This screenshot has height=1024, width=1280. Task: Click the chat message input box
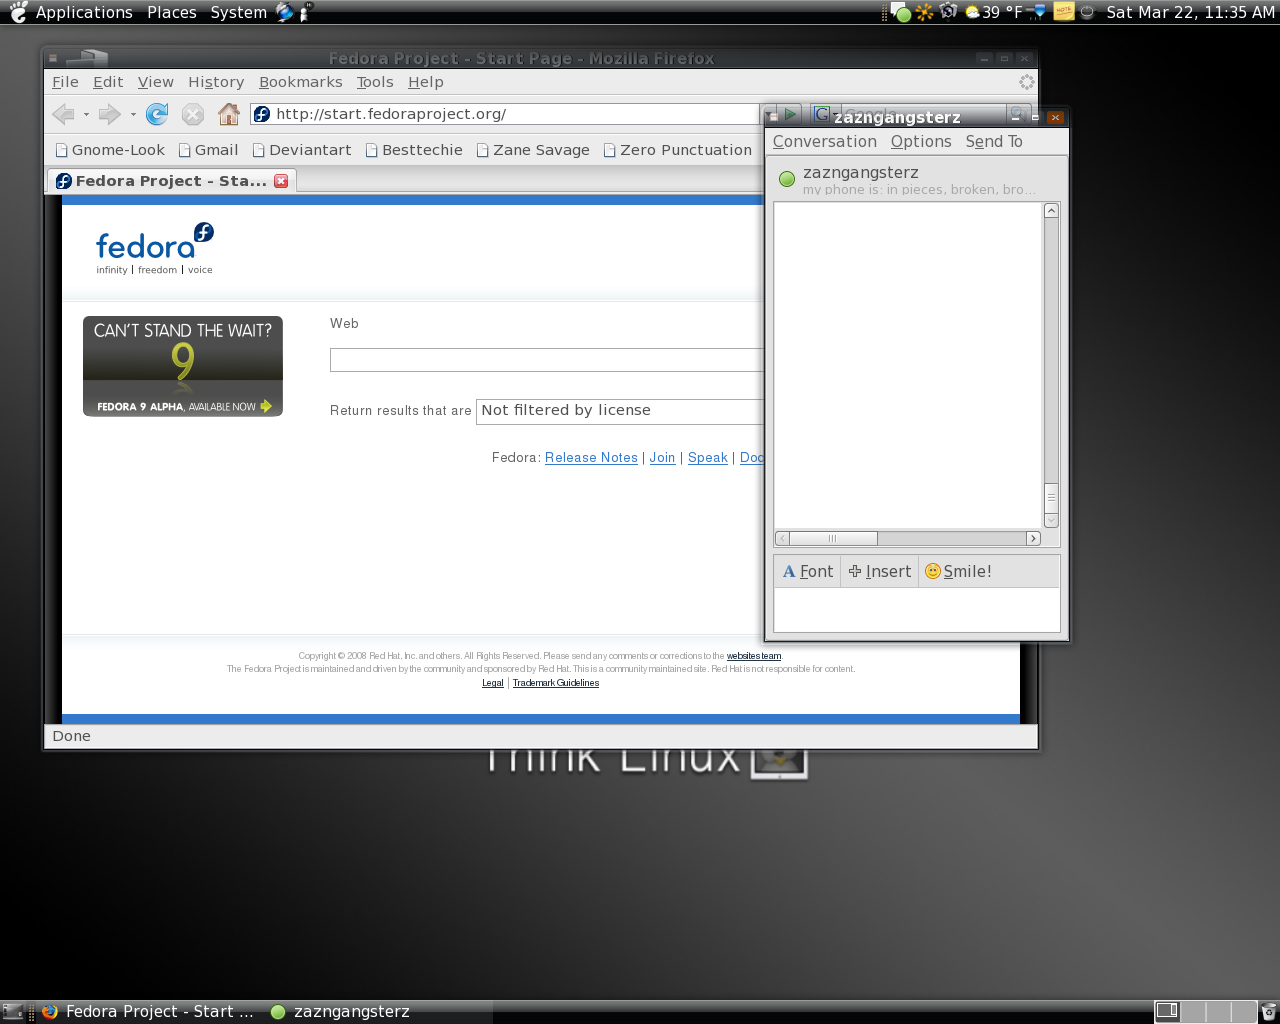pos(917,609)
